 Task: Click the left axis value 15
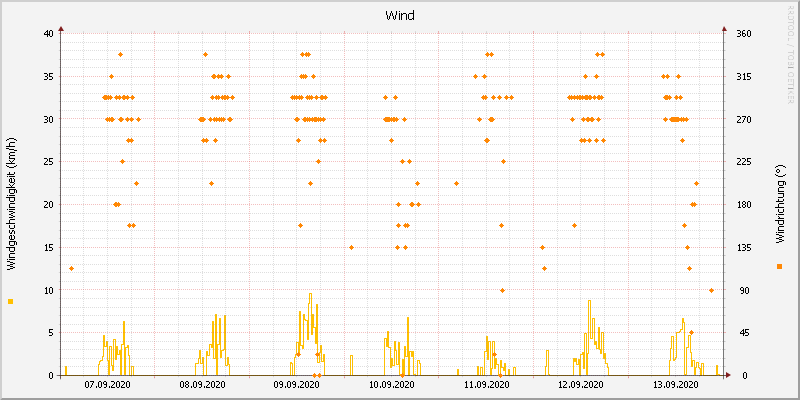click(48, 247)
